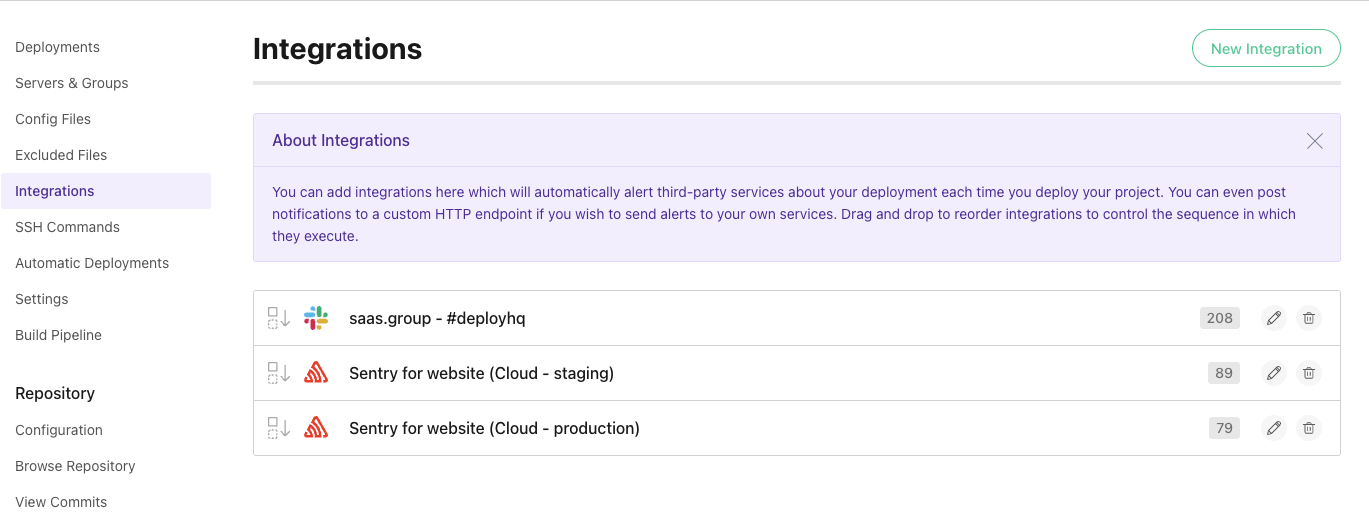
Task: Edit the Sentry production integration
Action: (x=1273, y=428)
